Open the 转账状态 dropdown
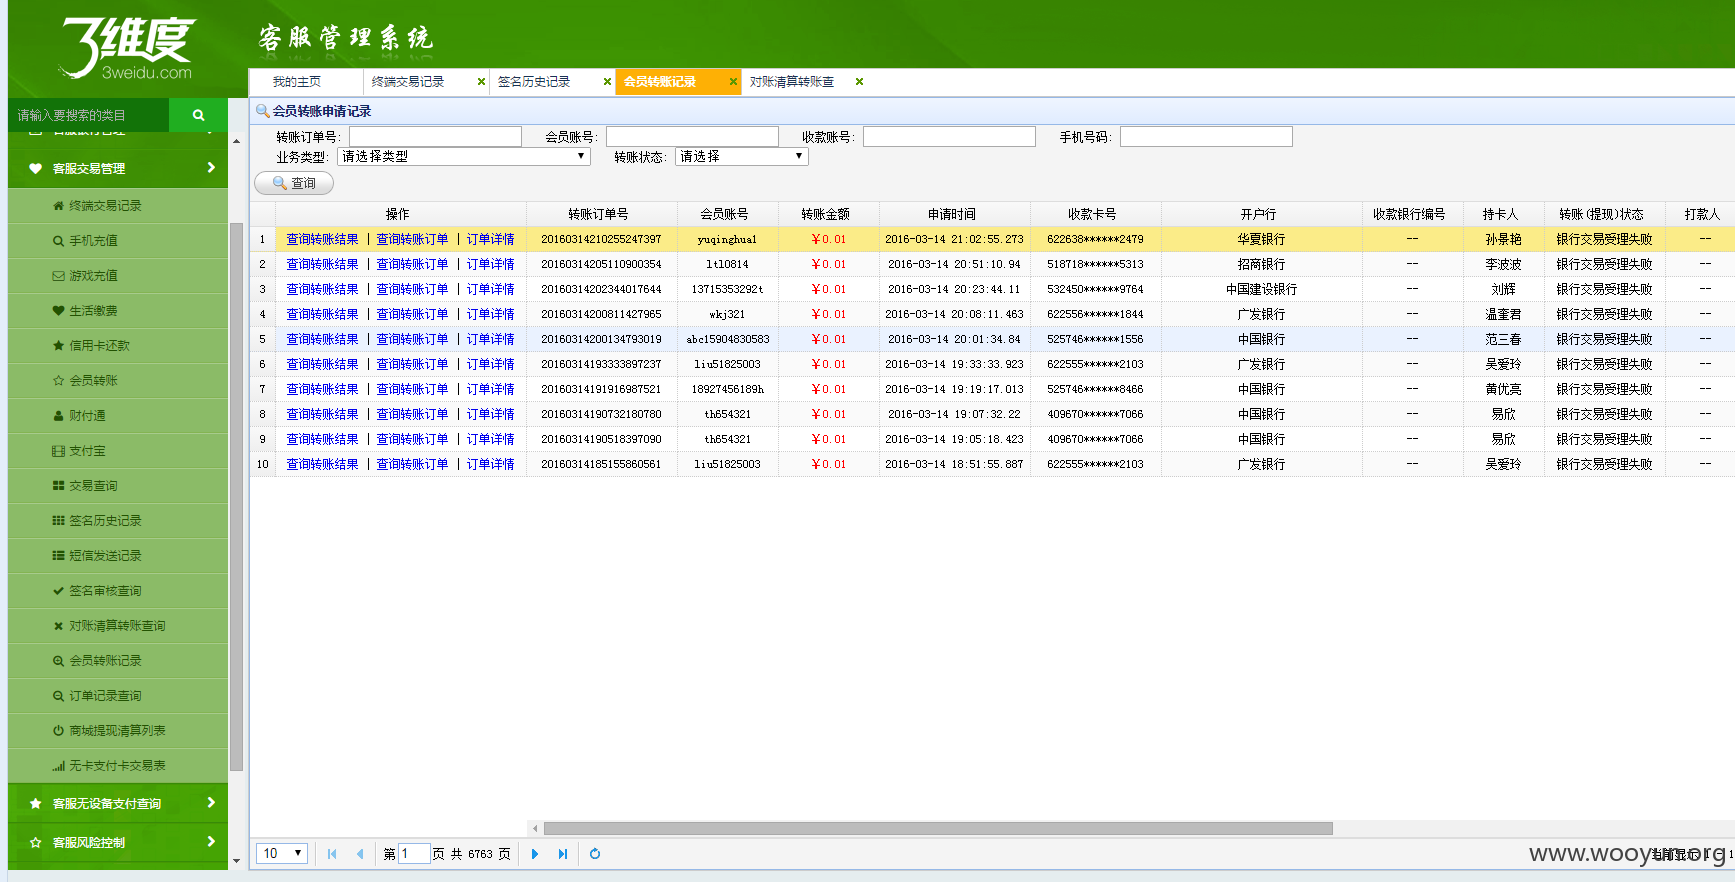The width and height of the screenshot is (1735, 882). click(741, 157)
